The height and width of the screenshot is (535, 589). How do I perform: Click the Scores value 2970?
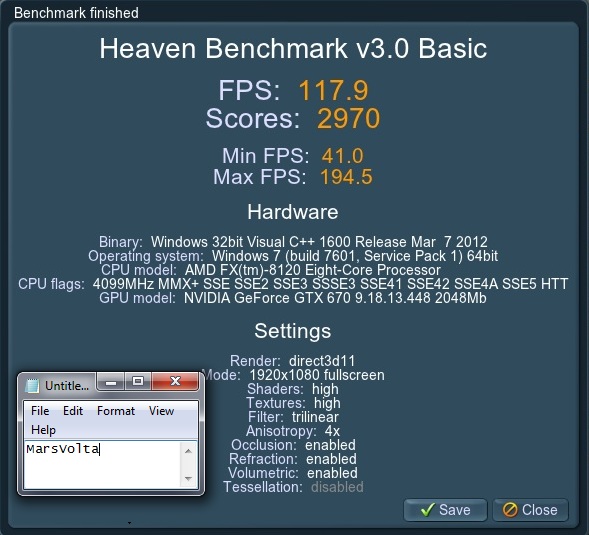coord(349,118)
